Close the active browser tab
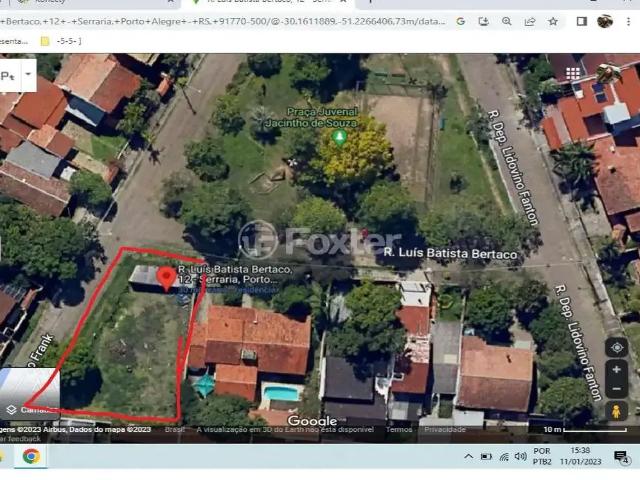This screenshot has height=480, width=640. [343, 2]
